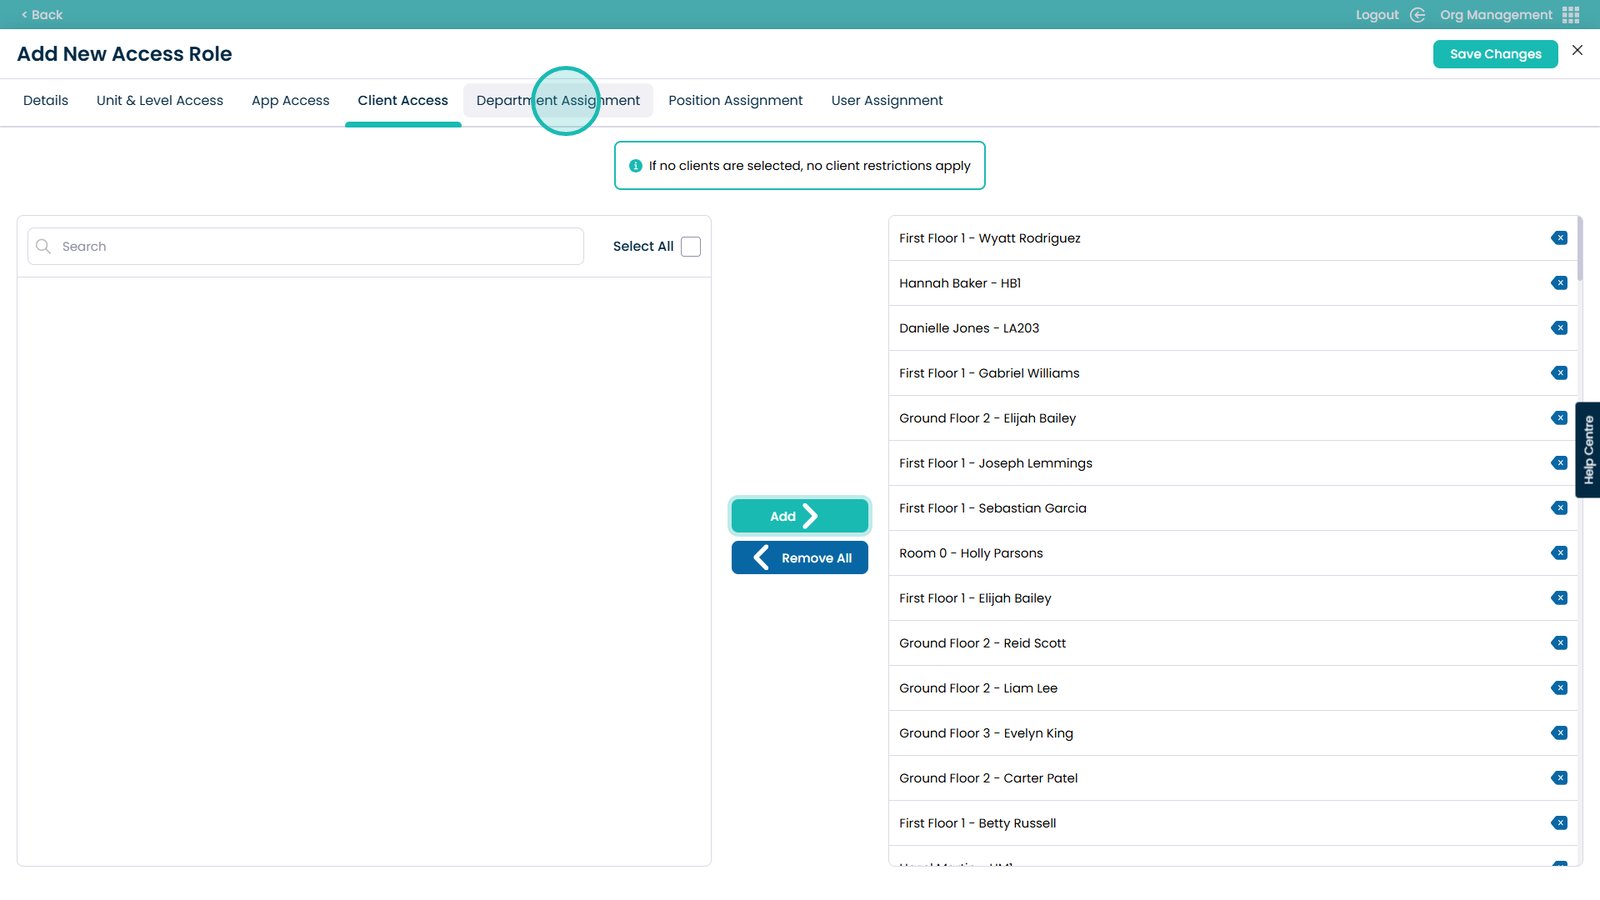Viewport: 1600px width, 900px height.
Task: Open Unit & Level Access tab
Action: (160, 101)
